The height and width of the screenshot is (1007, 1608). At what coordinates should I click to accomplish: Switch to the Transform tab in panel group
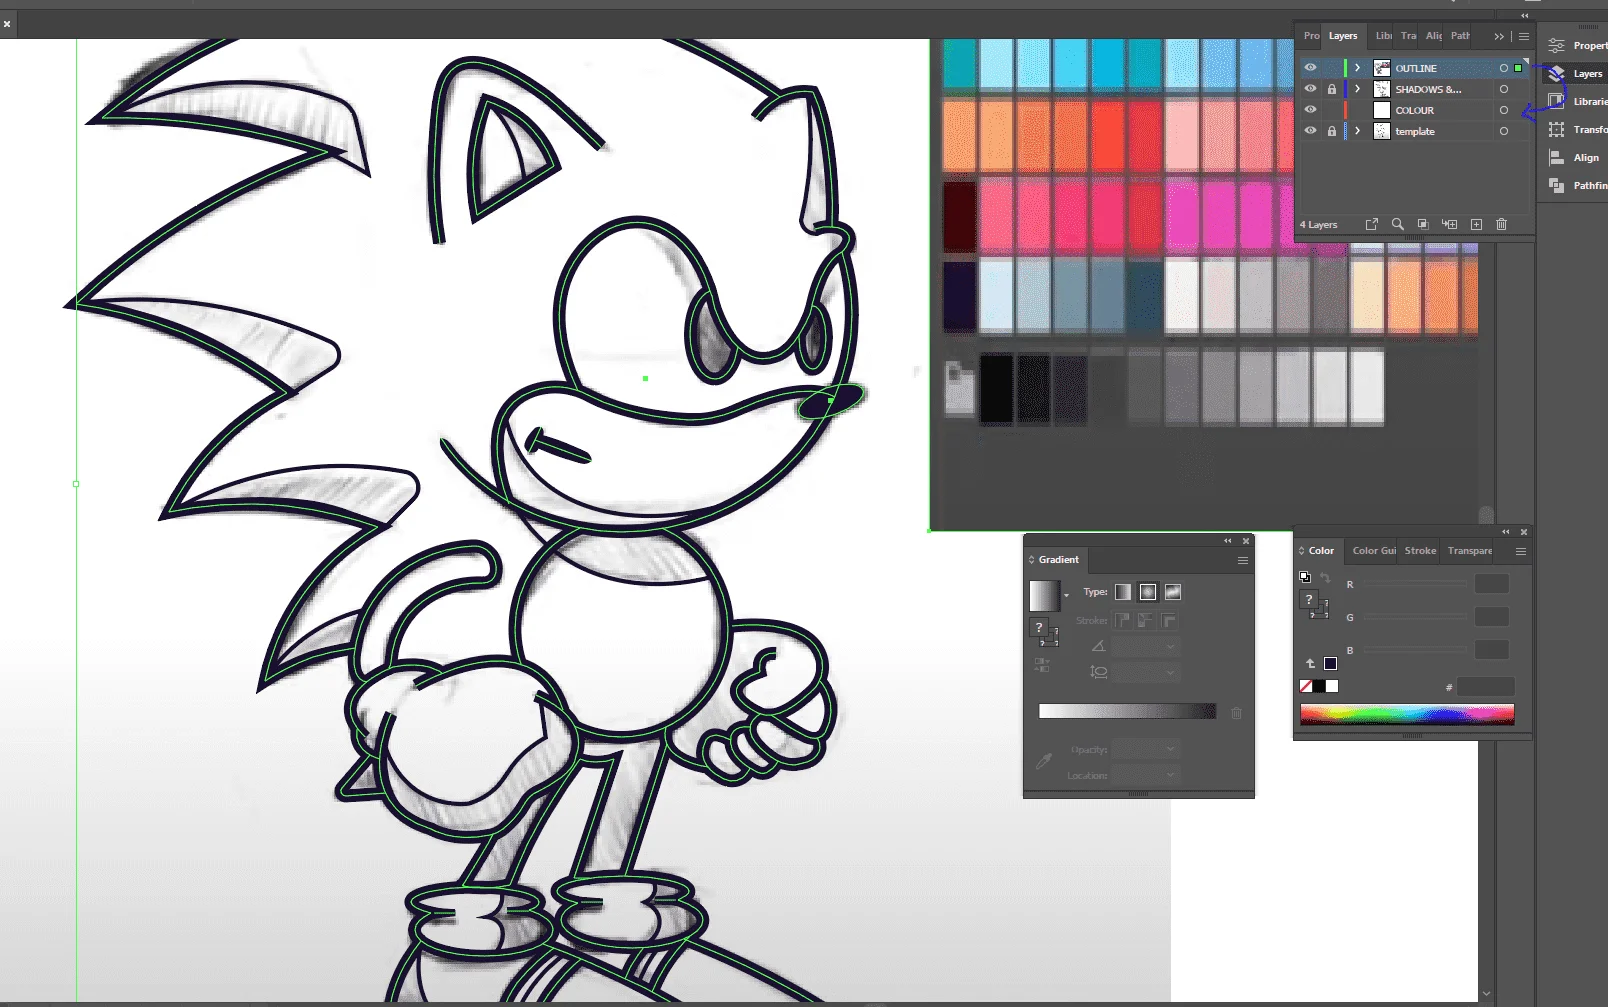pos(1409,36)
